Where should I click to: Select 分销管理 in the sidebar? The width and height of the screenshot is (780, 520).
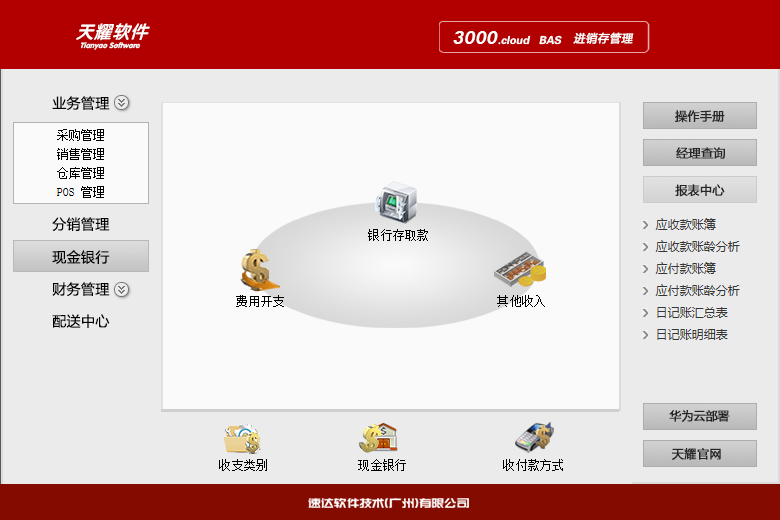click(x=81, y=224)
